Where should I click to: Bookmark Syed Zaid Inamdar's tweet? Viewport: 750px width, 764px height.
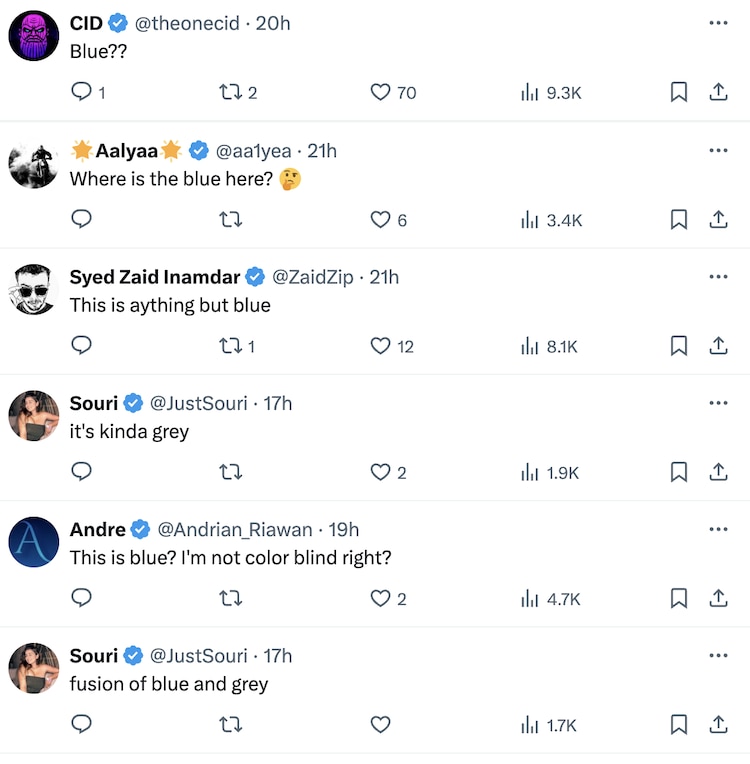coord(678,346)
